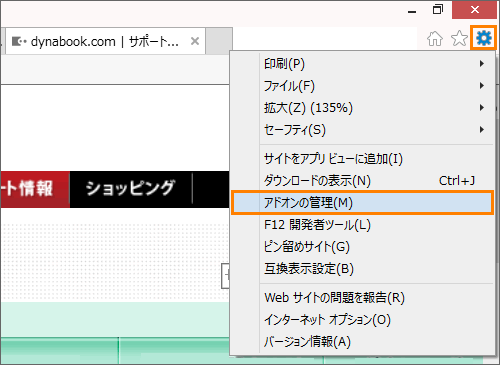This screenshot has width=500, height=365.
Task: Expand the 拡大(Z) submenu arrow
Action: pyautogui.click(x=482, y=107)
